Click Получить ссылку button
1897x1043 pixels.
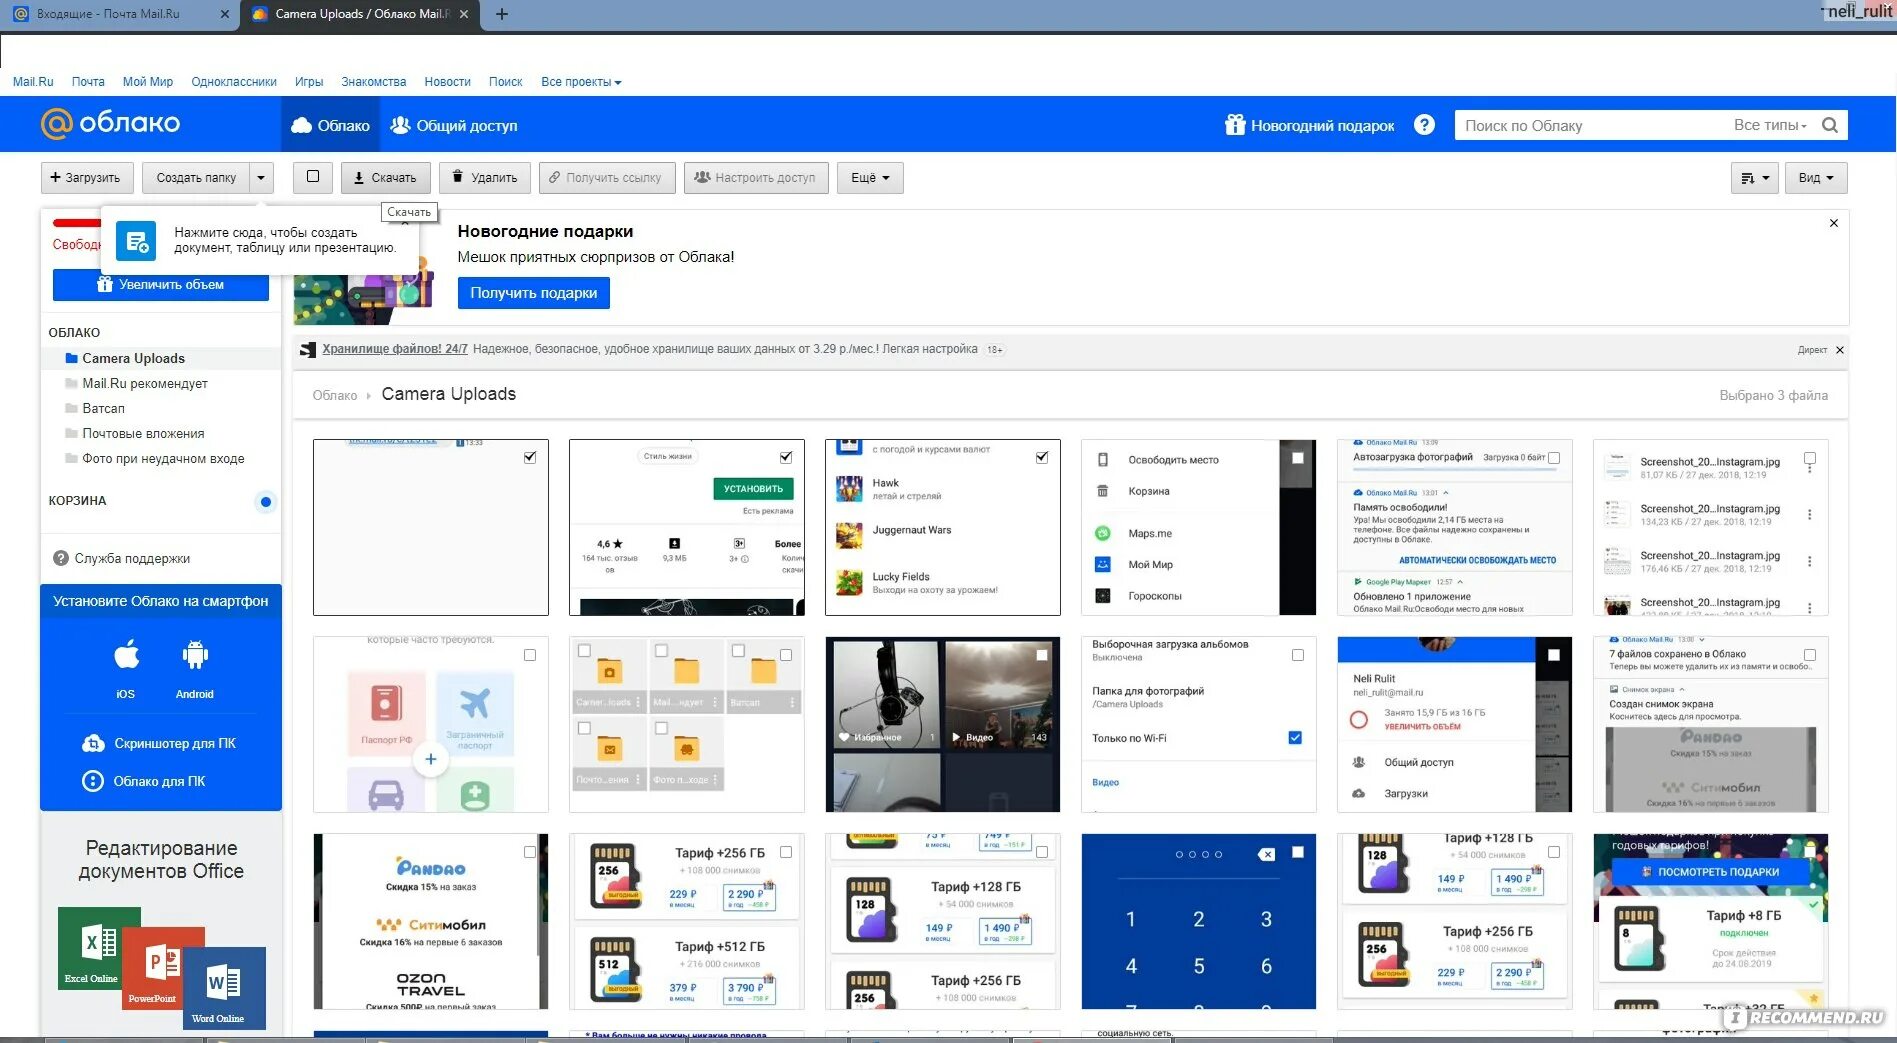607,178
